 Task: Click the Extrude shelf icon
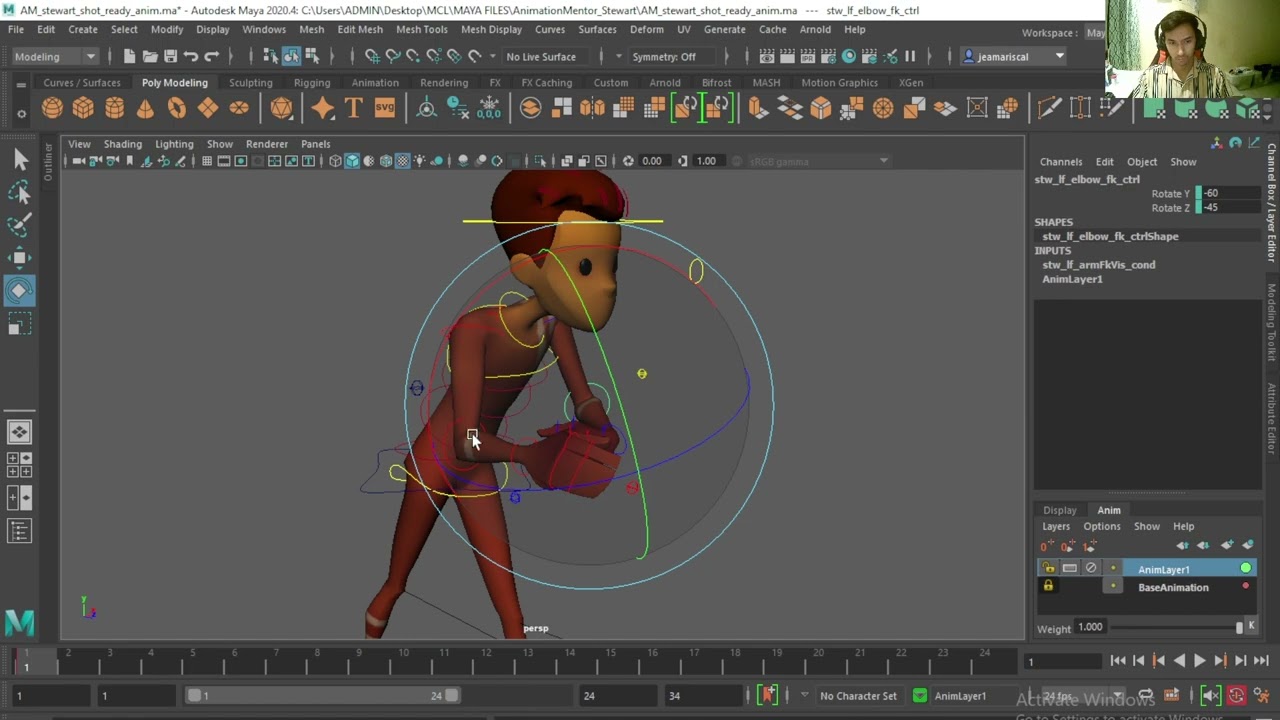click(758, 108)
